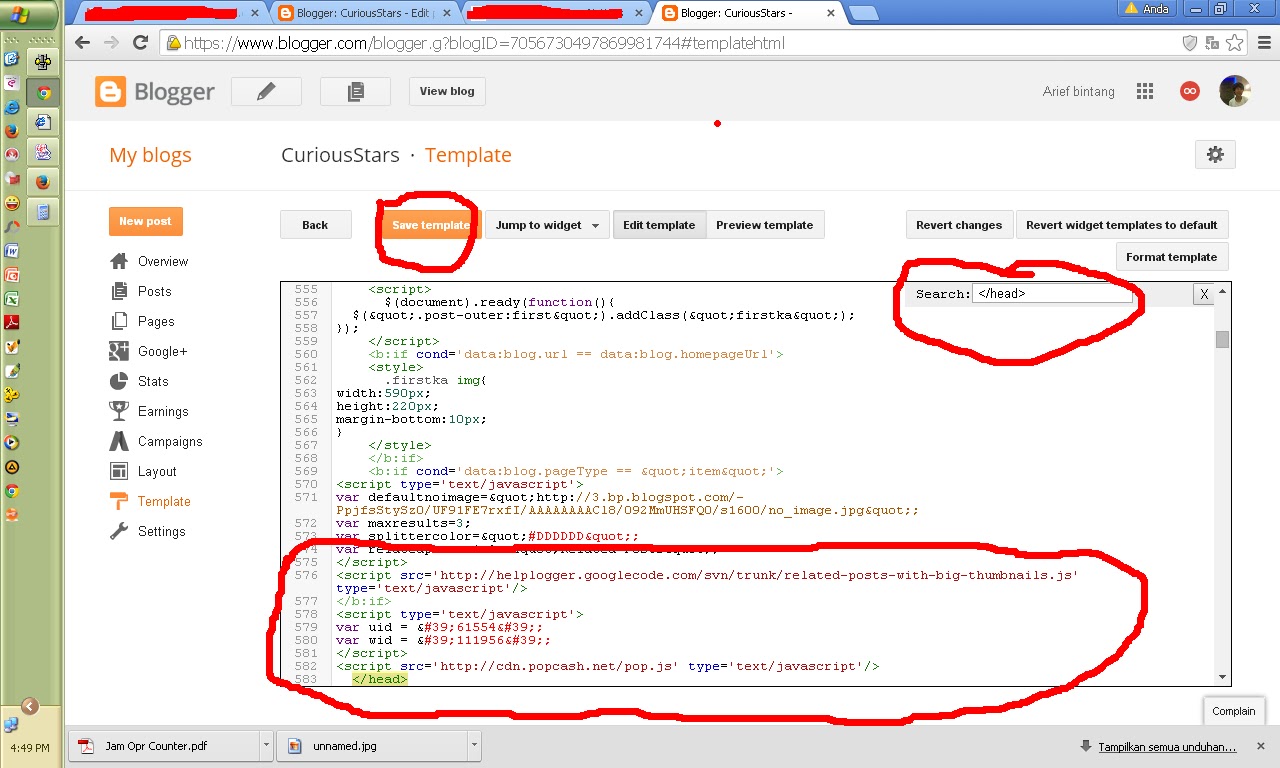Image resolution: width=1280 pixels, height=768 pixels.
Task: Expand the Jam Opr Counter.pdf download menu
Action: [266, 746]
